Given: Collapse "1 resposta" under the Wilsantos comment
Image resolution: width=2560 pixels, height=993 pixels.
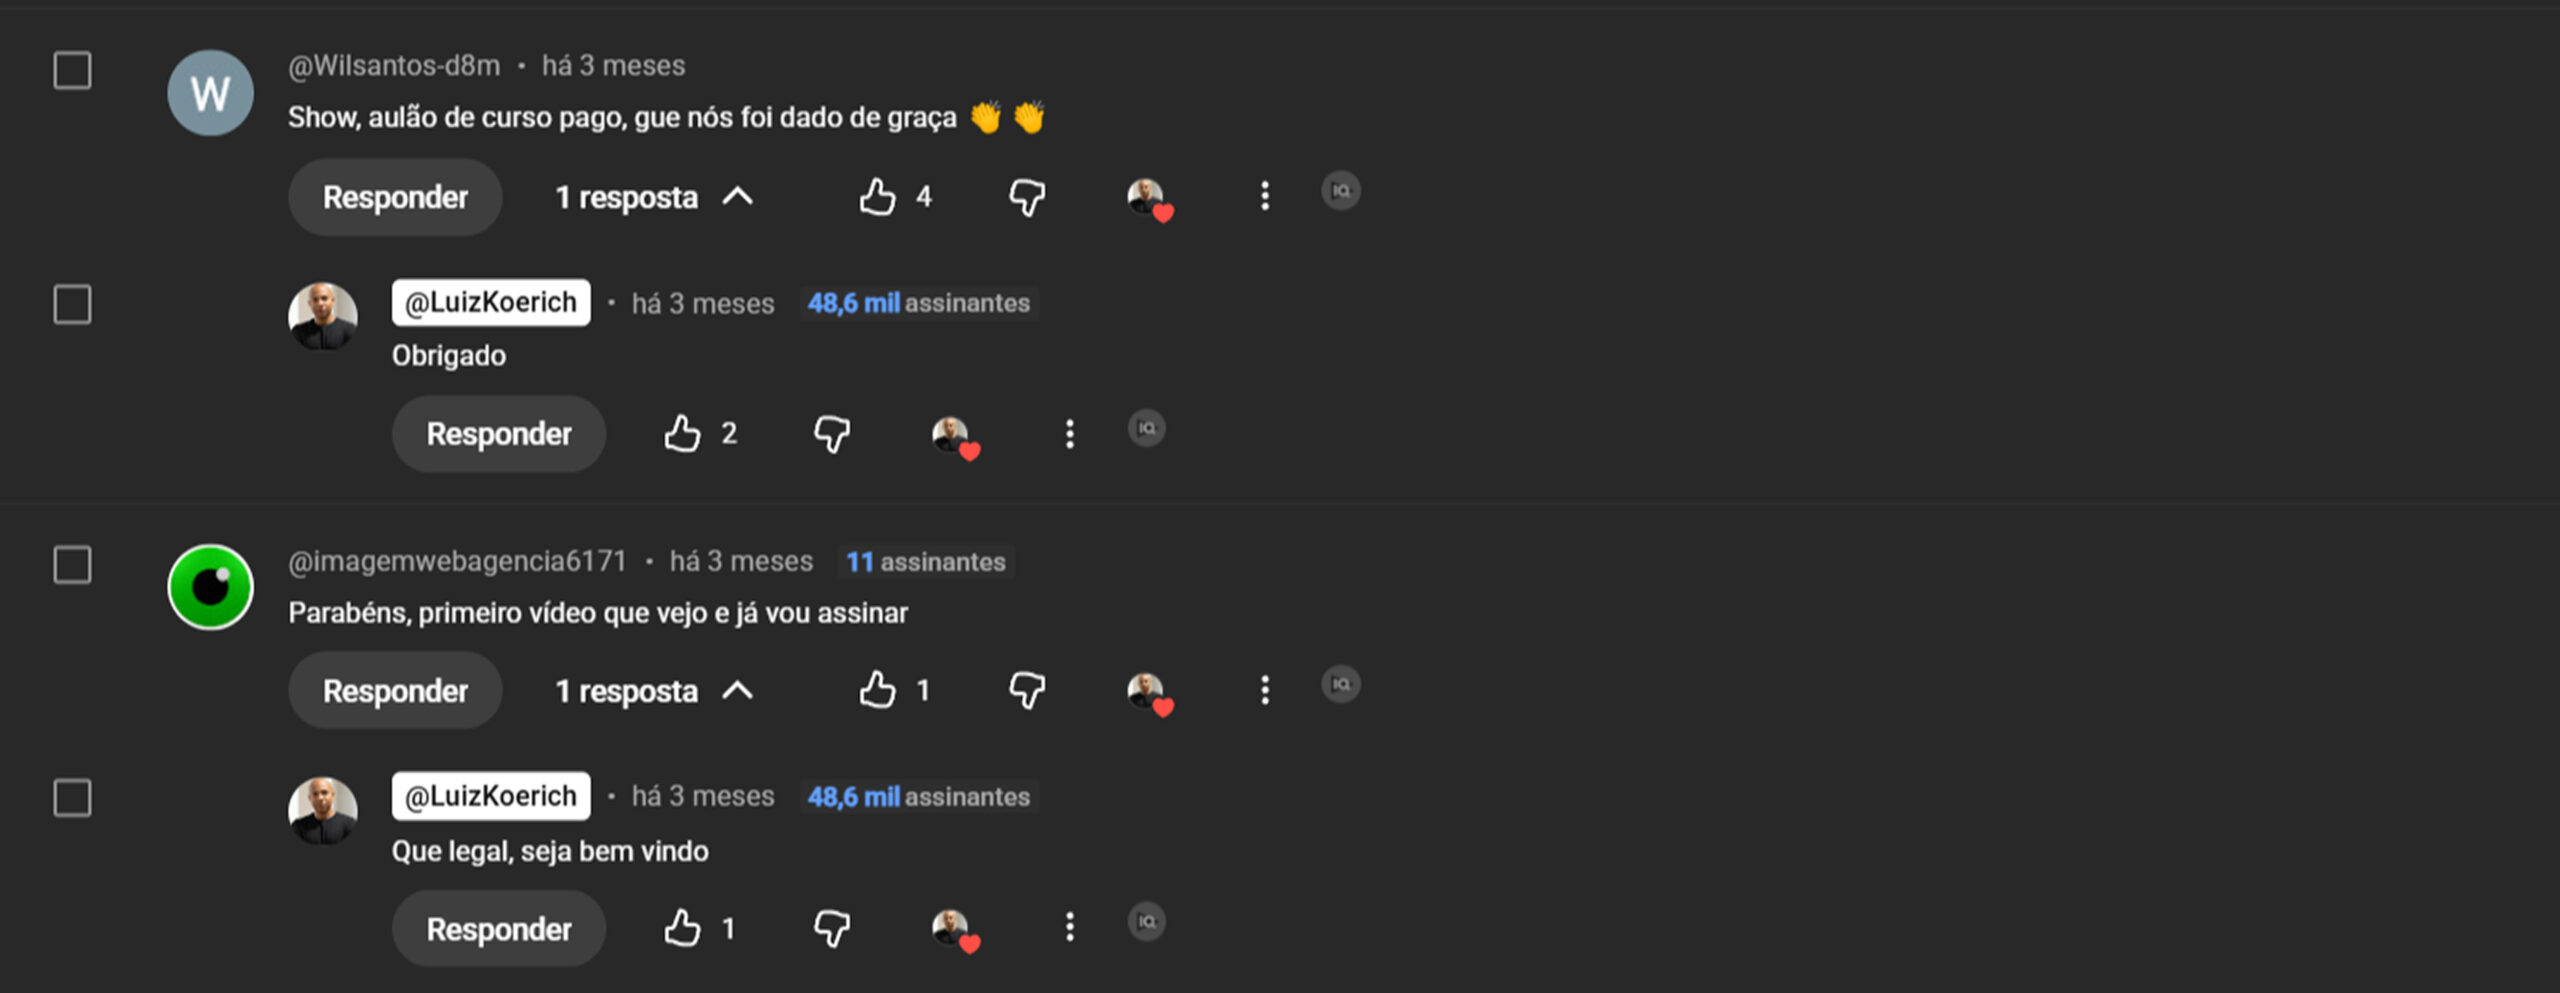Looking at the screenshot, I should (x=654, y=197).
